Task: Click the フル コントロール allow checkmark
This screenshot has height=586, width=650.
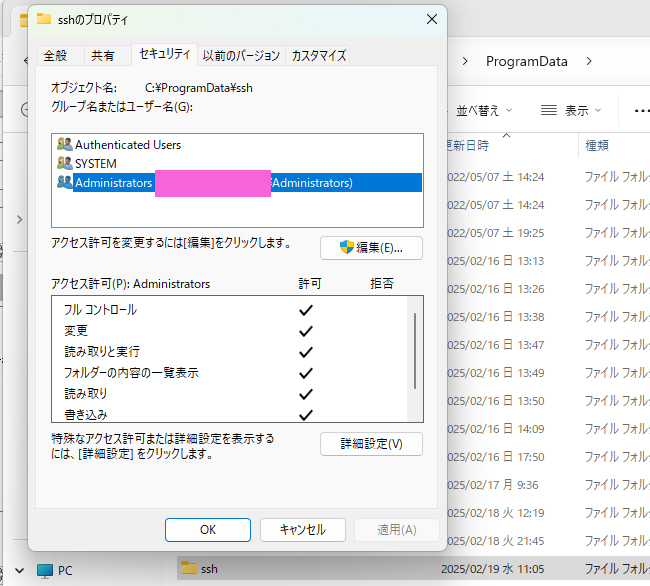Action: coord(306,310)
